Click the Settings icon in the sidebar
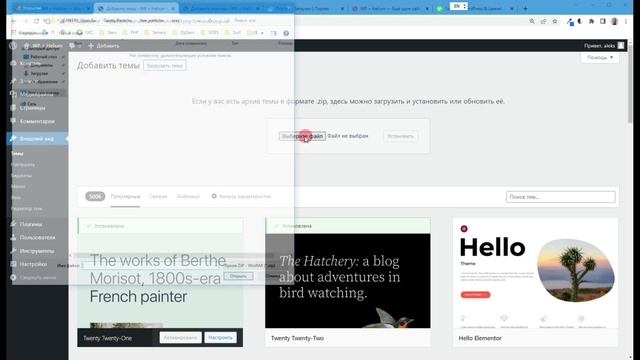Viewport: 640px width, 360px height. click(13, 264)
